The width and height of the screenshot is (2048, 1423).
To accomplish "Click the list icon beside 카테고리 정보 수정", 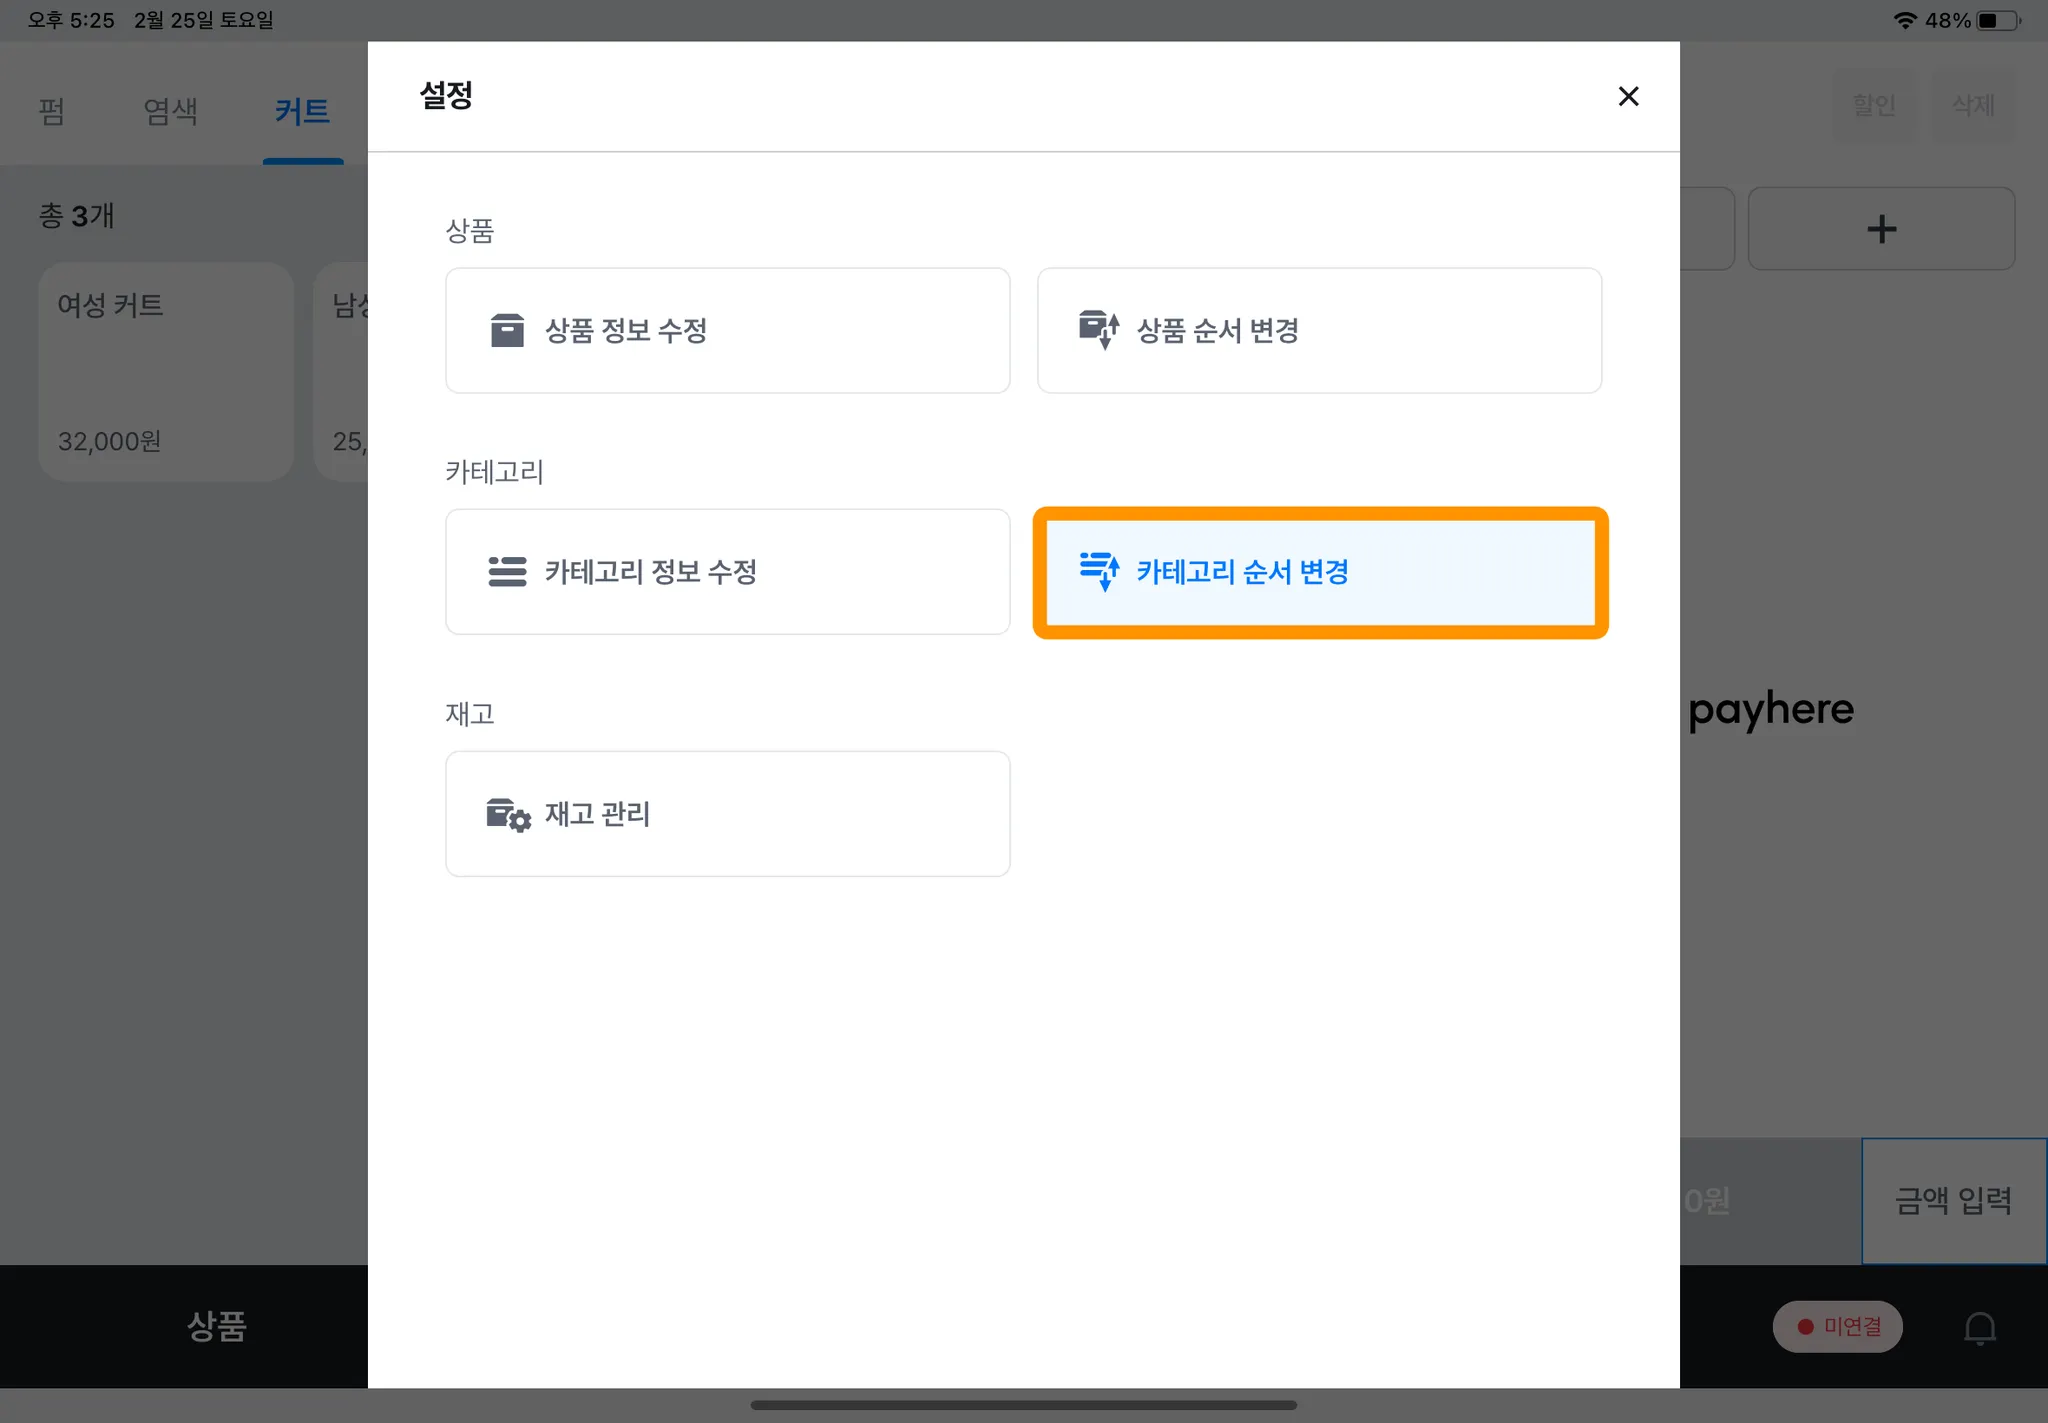I will click(507, 572).
